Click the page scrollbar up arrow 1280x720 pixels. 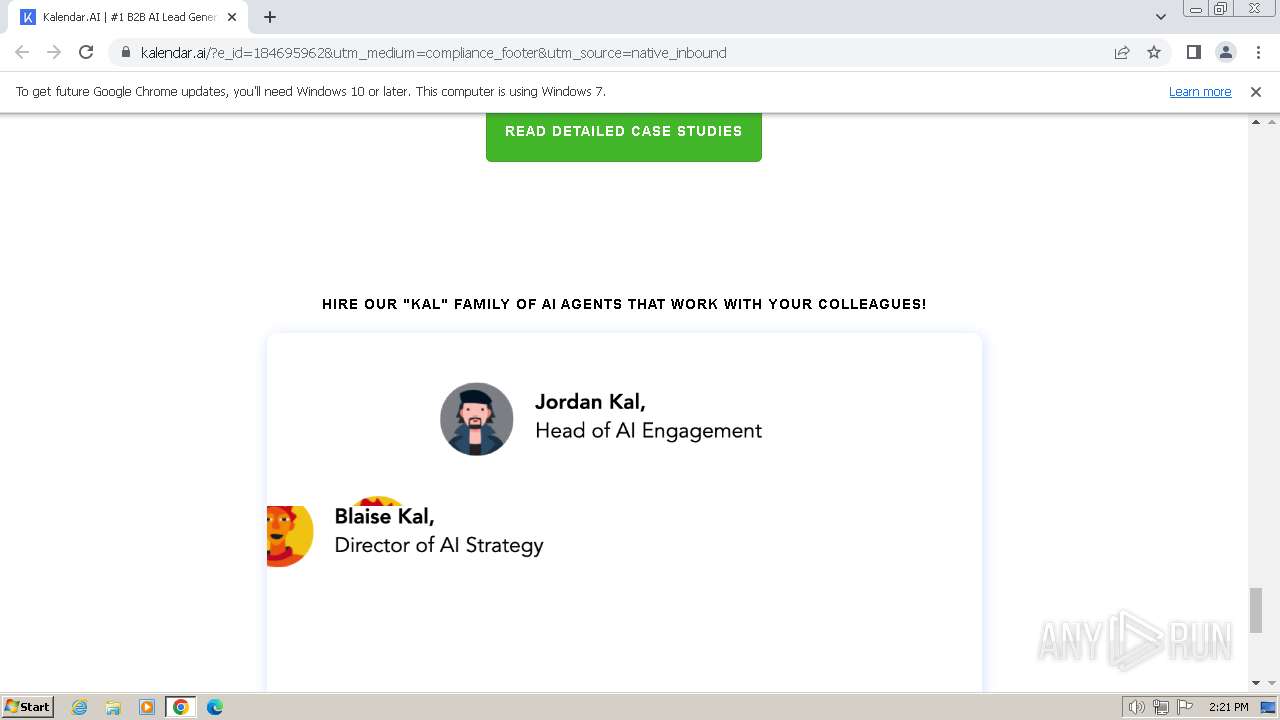click(1257, 122)
